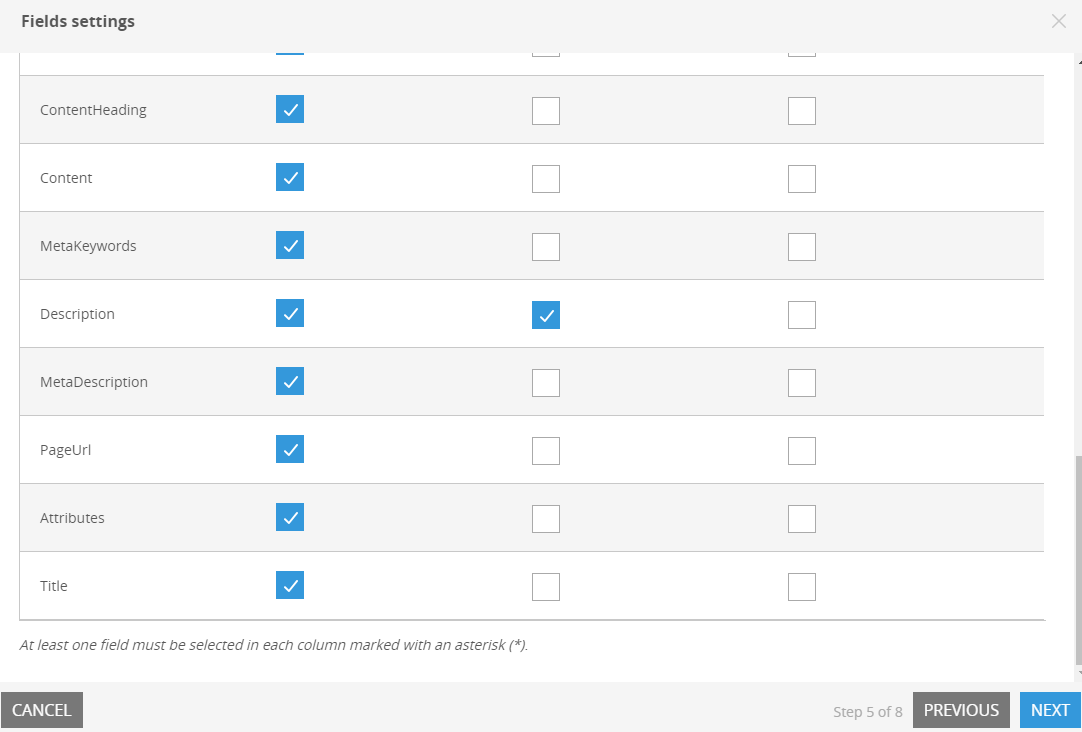Screen dimensions: 1082x732
Task: Disable the second column checkbox for Description
Action: (x=545, y=314)
